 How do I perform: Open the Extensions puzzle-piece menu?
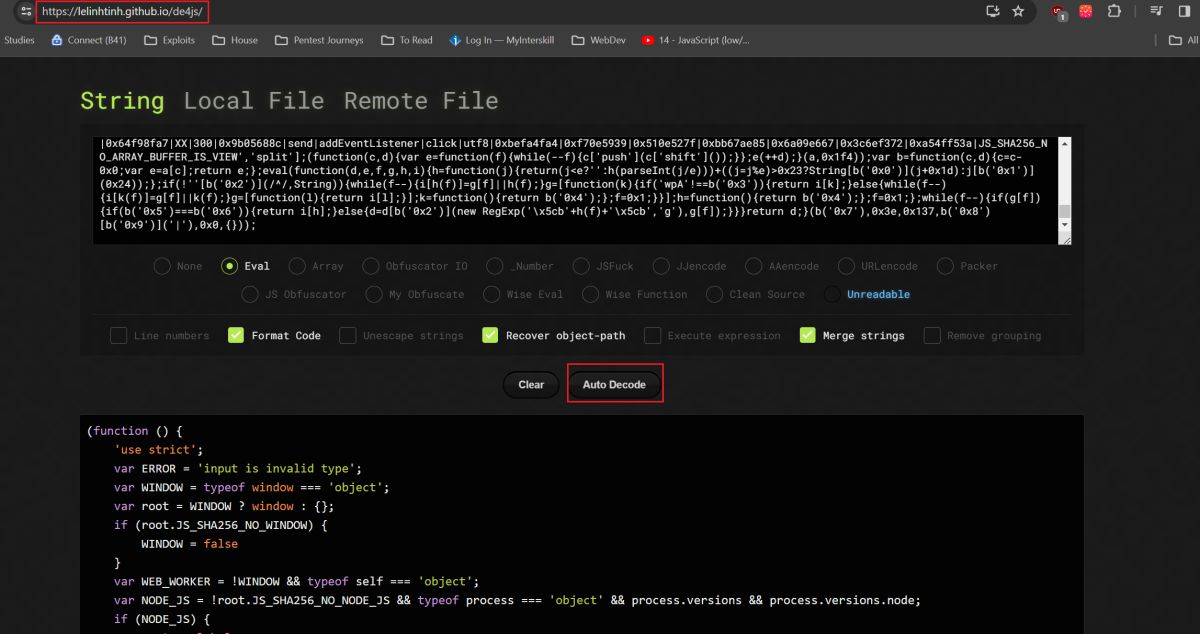click(x=1114, y=12)
